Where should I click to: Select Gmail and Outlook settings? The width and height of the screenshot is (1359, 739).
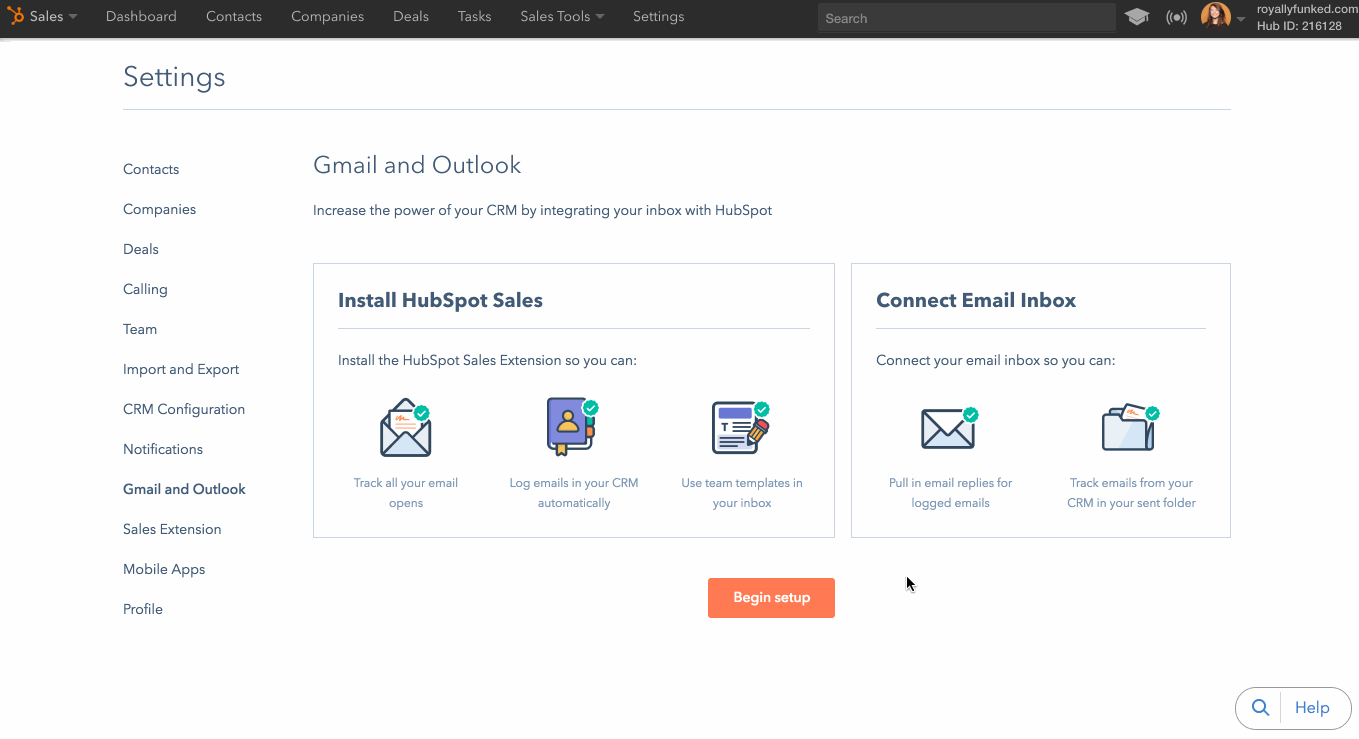click(184, 489)
